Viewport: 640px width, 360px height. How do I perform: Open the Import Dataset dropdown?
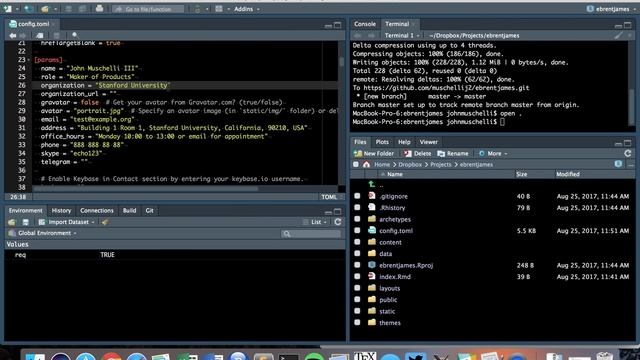[66, 222]
